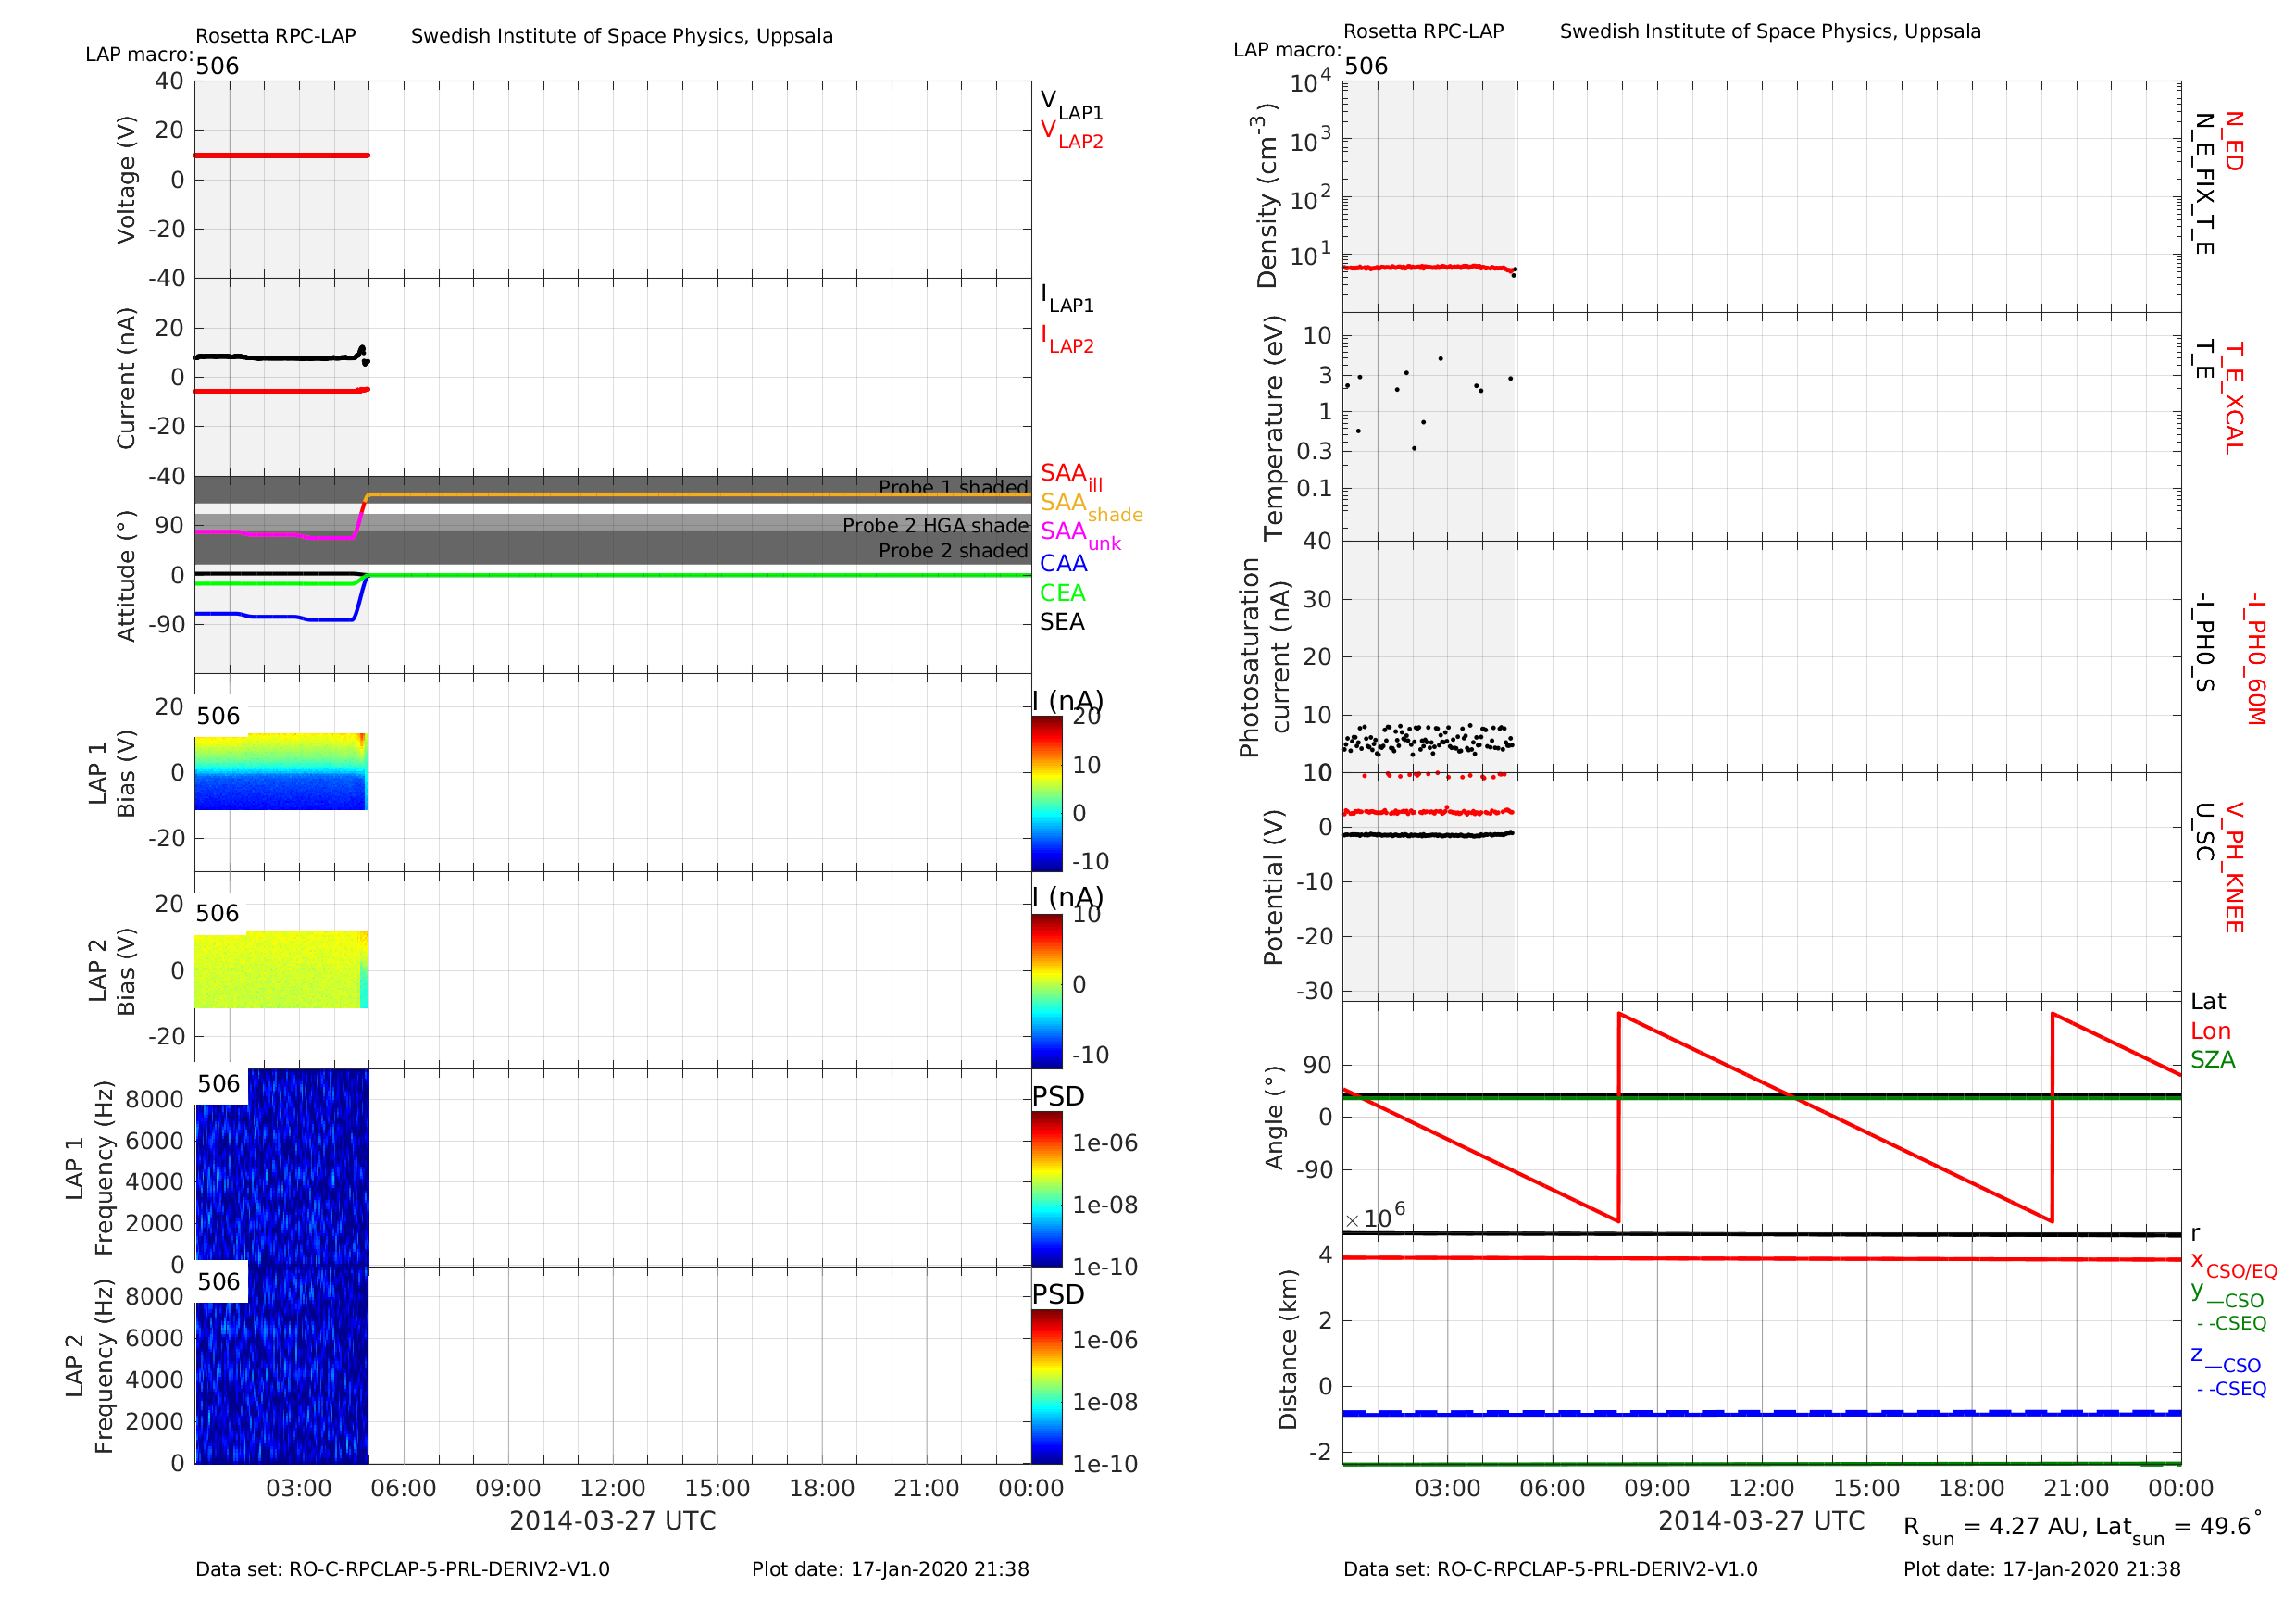The image size is (2296, 1624).
Task: Click the LAP 2 PSD colorbar
Action: point(1046,1387)
